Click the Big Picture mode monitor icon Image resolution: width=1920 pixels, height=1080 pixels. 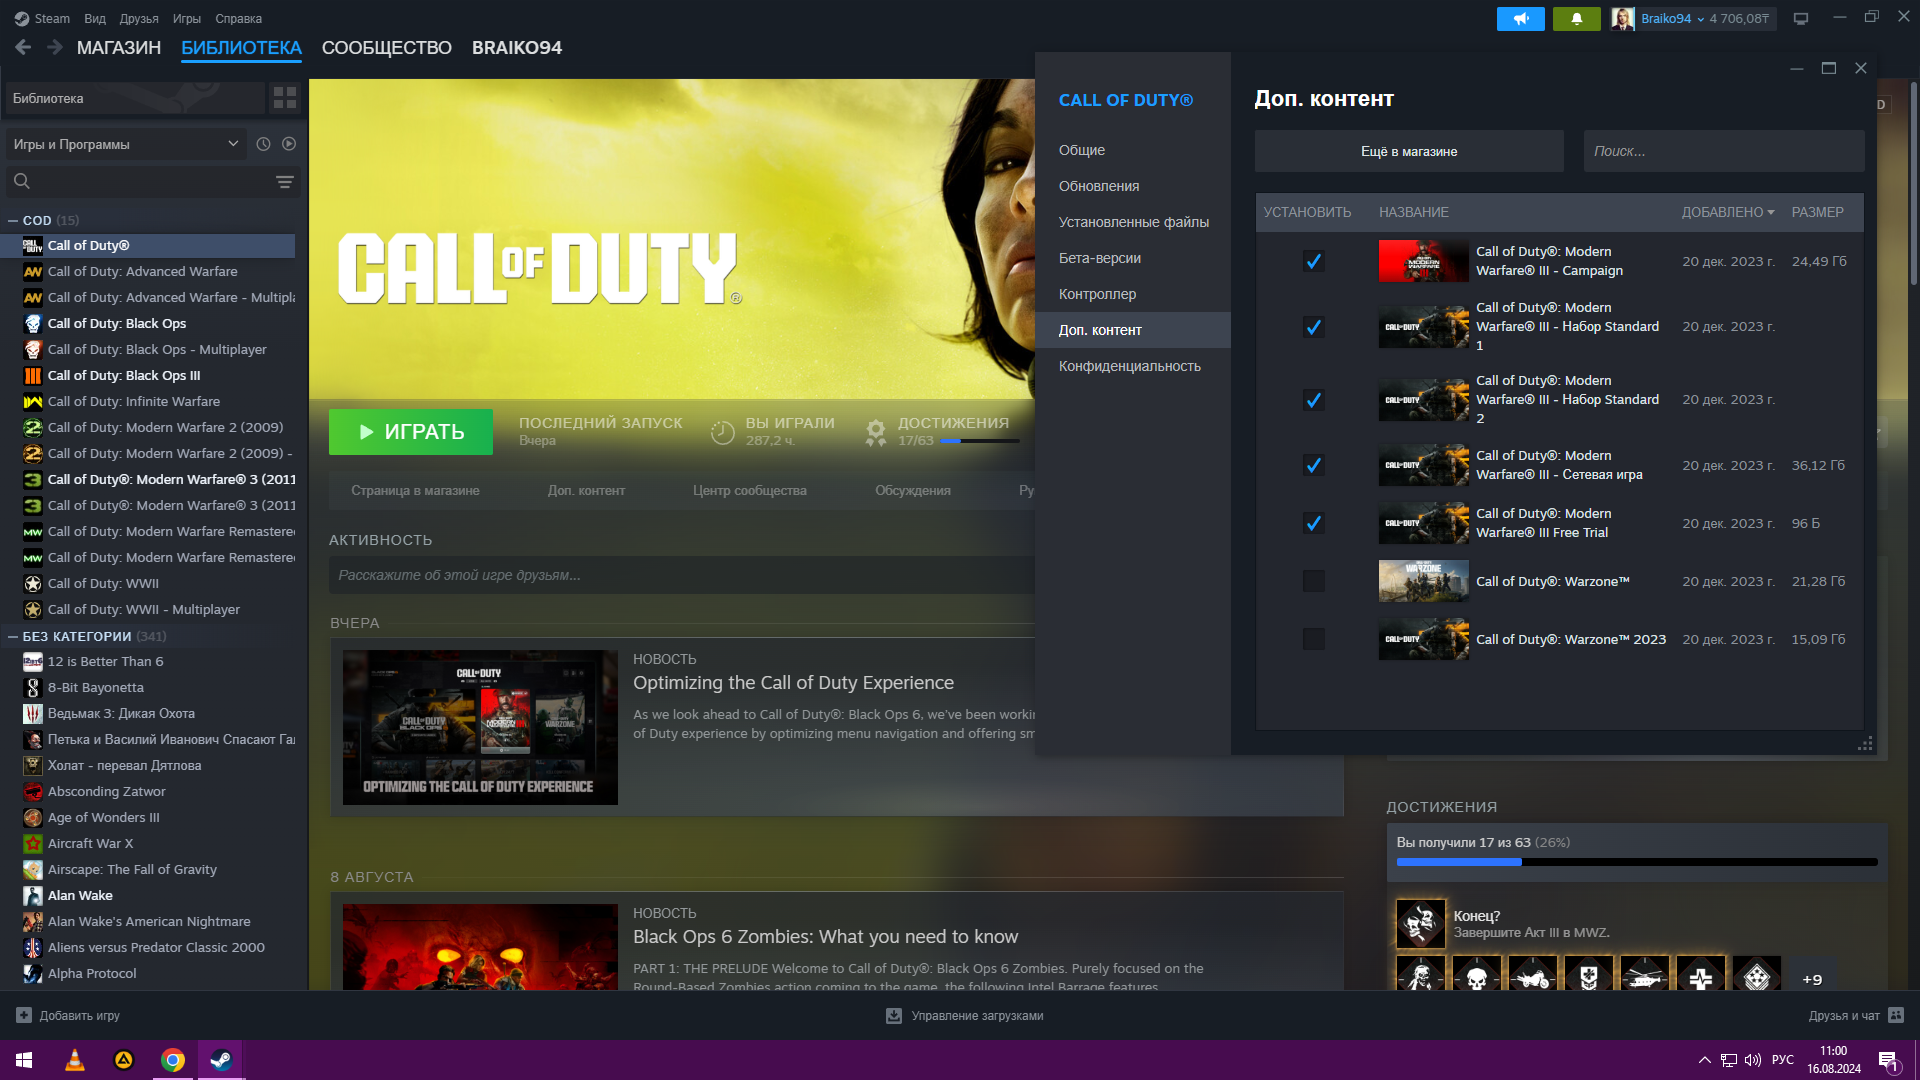[x=1801, y=18]
